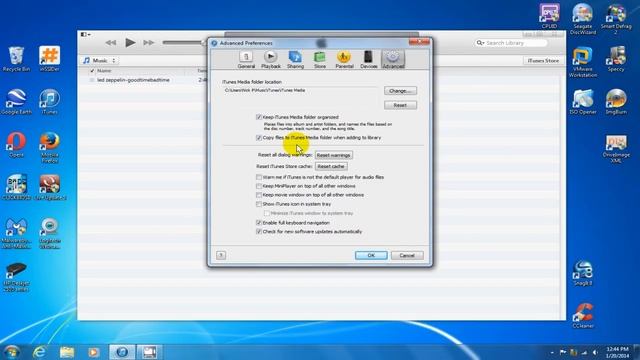Click the Search Library field
Viewport: 640px width, 360px height.
(511, 43)
